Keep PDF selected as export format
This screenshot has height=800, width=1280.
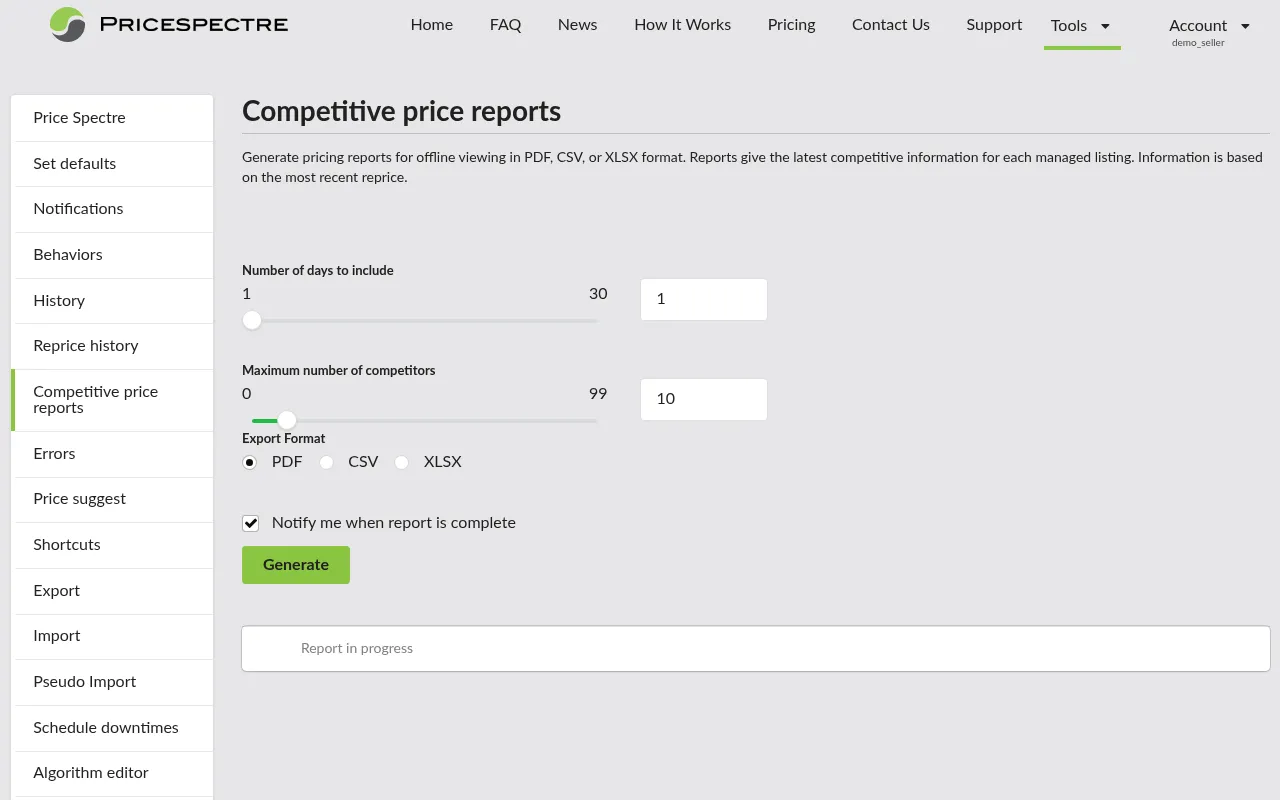(249, 463)
